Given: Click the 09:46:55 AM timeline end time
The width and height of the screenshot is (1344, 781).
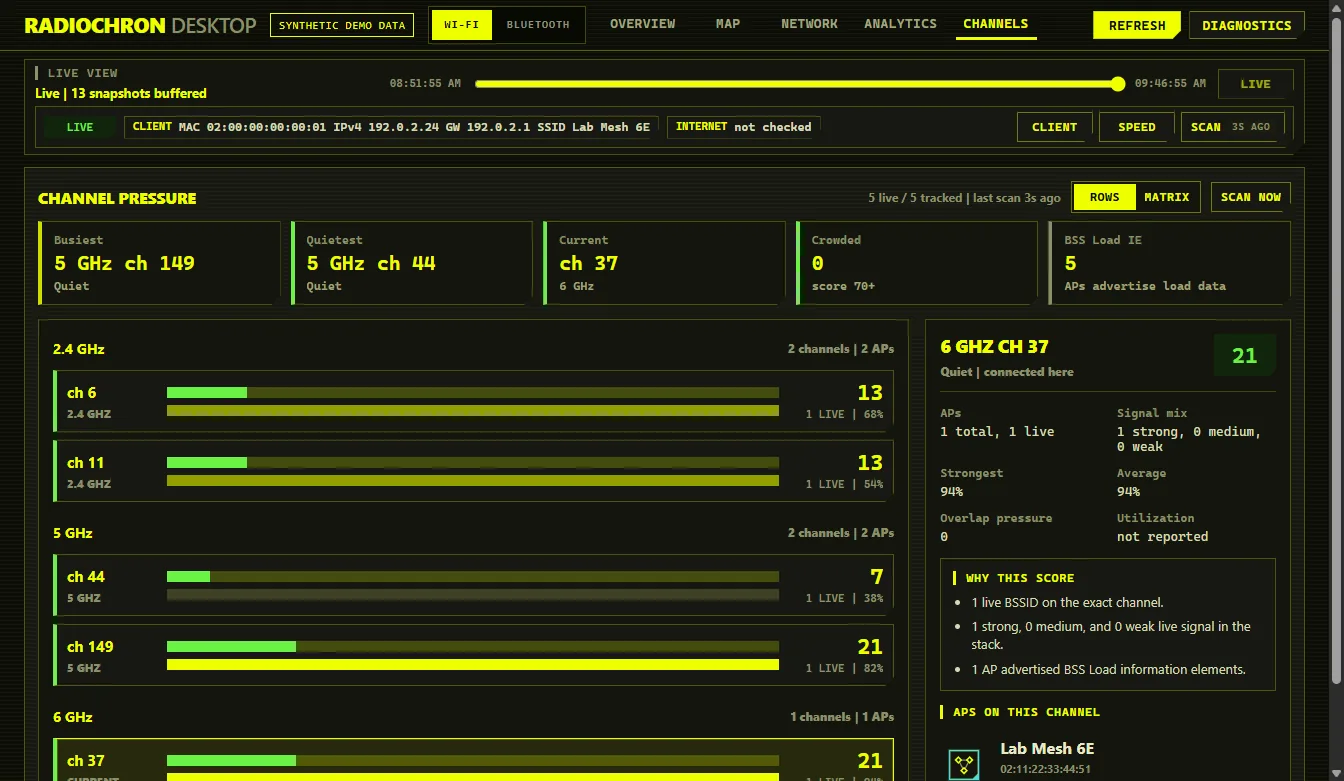Looking at the screenshot, I should 1170,84.
